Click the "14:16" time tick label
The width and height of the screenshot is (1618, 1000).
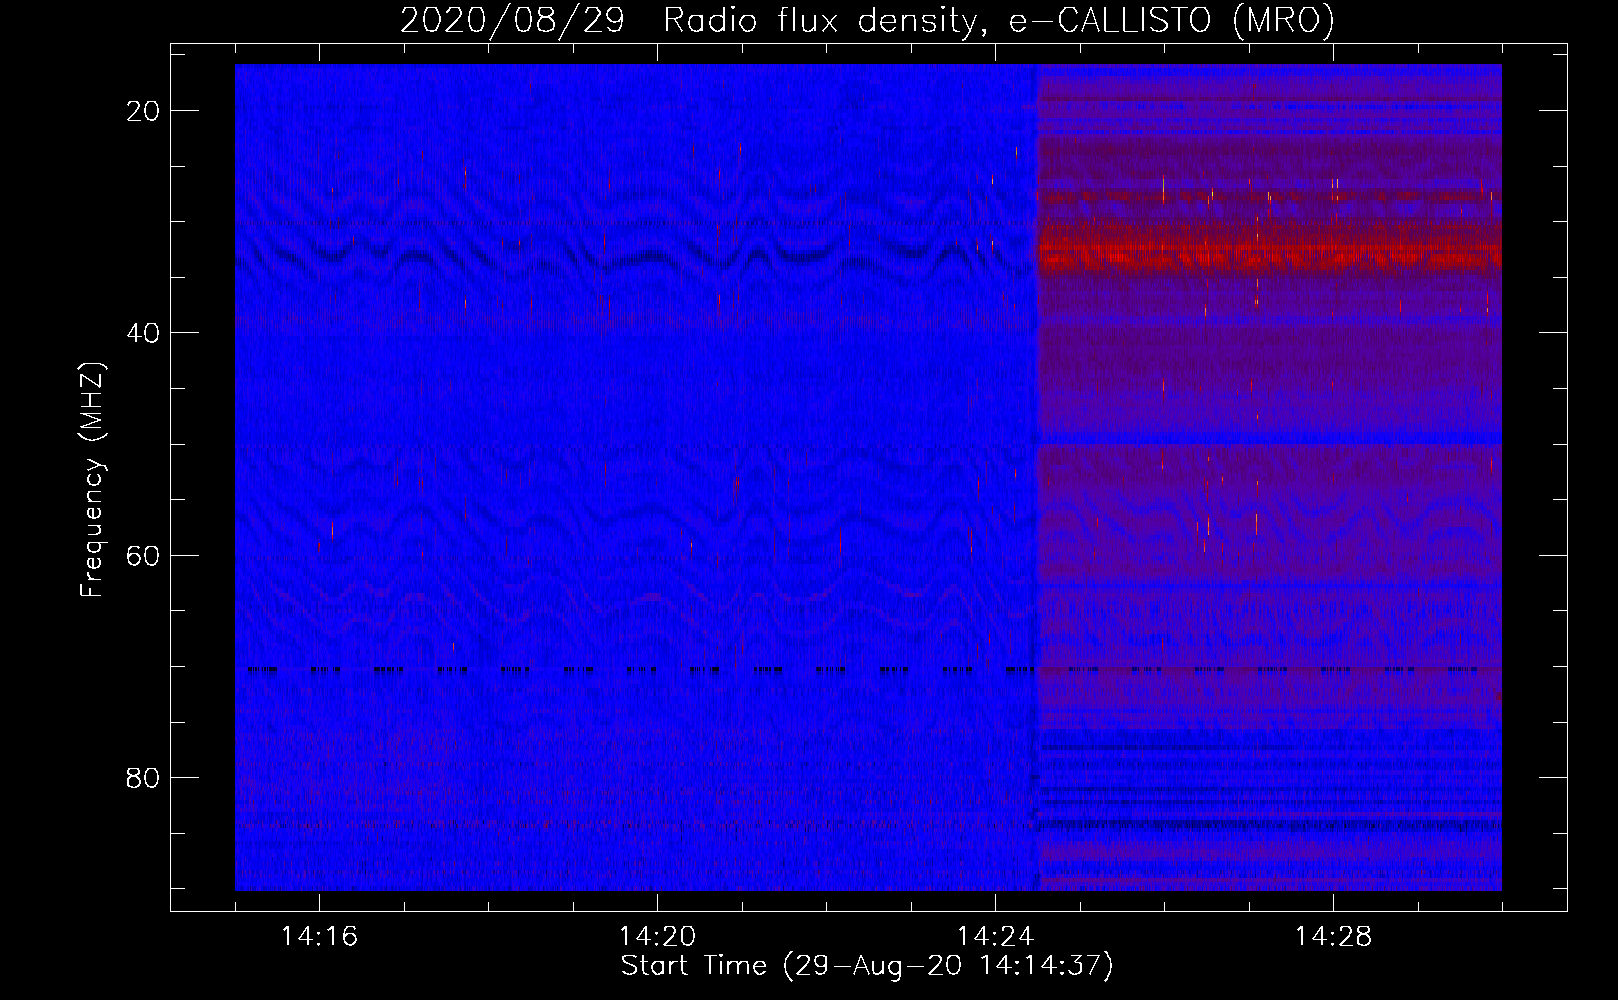319,937
